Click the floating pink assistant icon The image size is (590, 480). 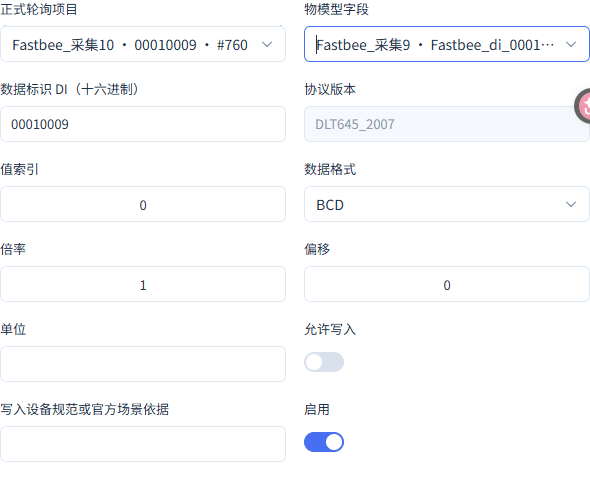click(x=582, y=106)
